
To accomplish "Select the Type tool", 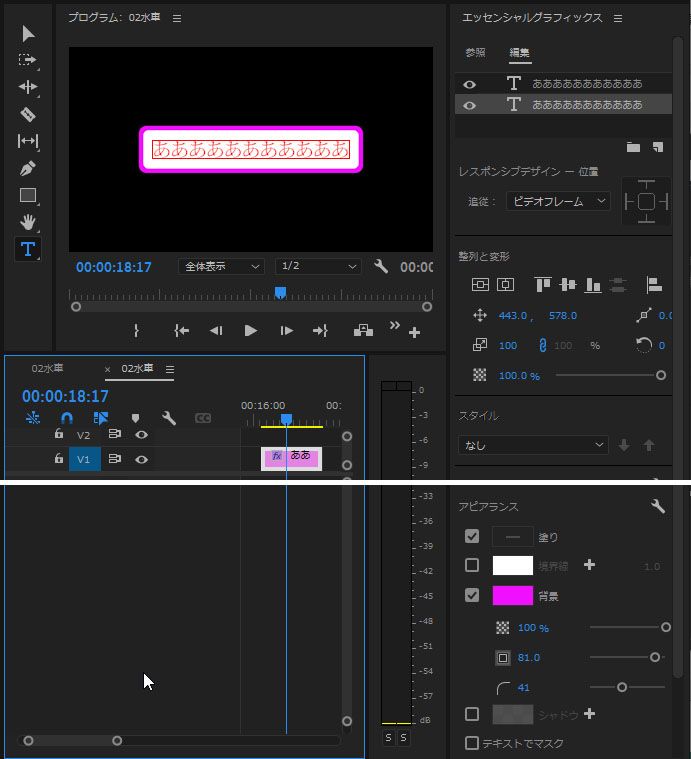I will click(28, 249).
